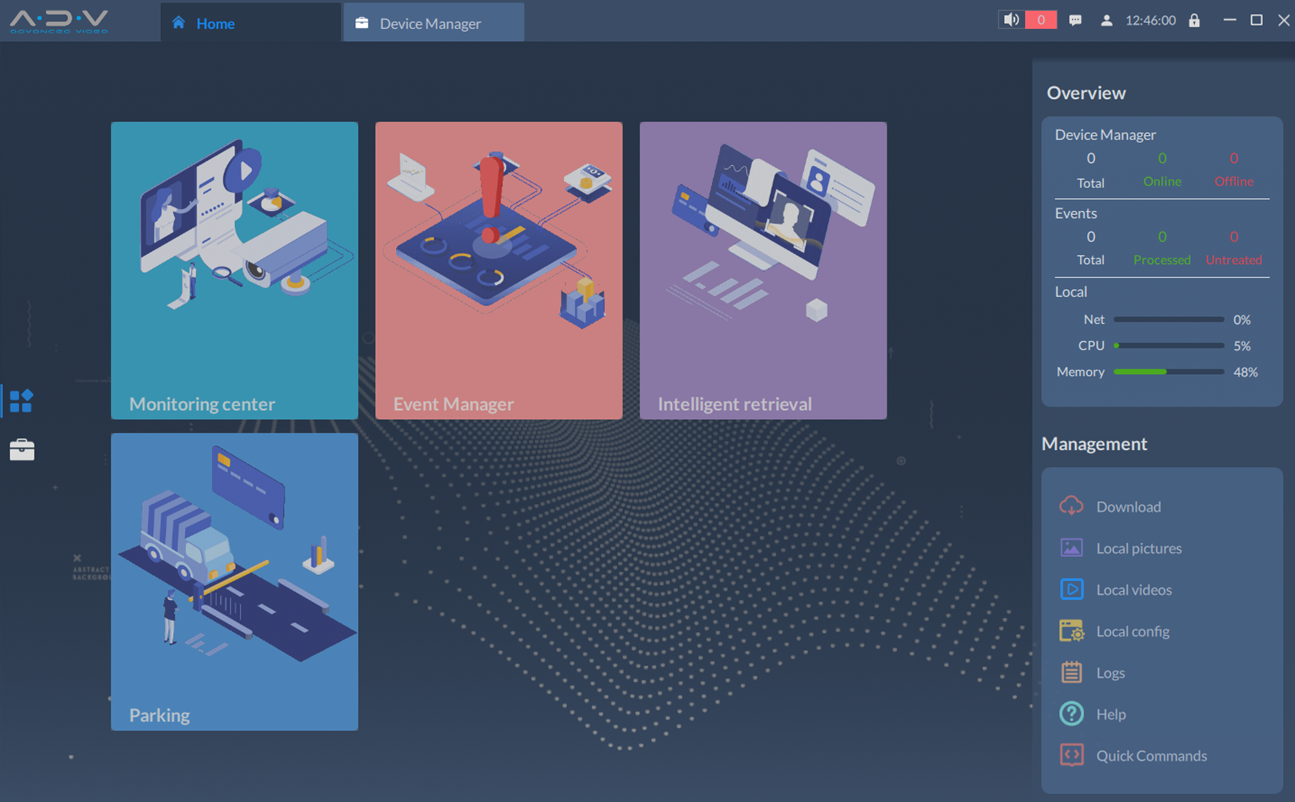The width and height of the screenshot is (1295, 802).
Task: Lock the screen with padlock icon
Action: pyautogui.click(x=1194, y=20)
